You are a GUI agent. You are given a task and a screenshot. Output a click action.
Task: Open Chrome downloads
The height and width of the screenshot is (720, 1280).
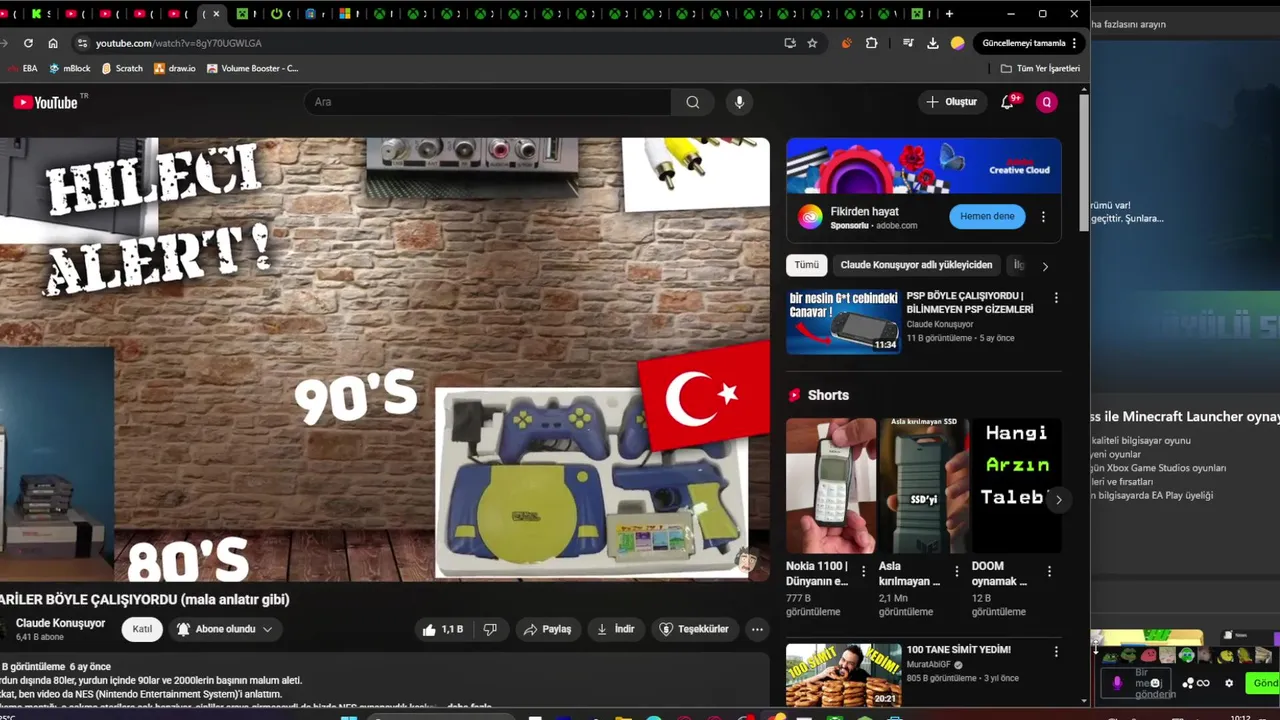click(x=932, y=43)
